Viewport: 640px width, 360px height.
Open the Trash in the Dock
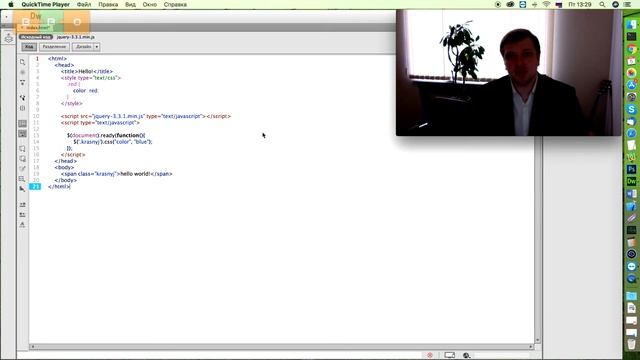631,344
